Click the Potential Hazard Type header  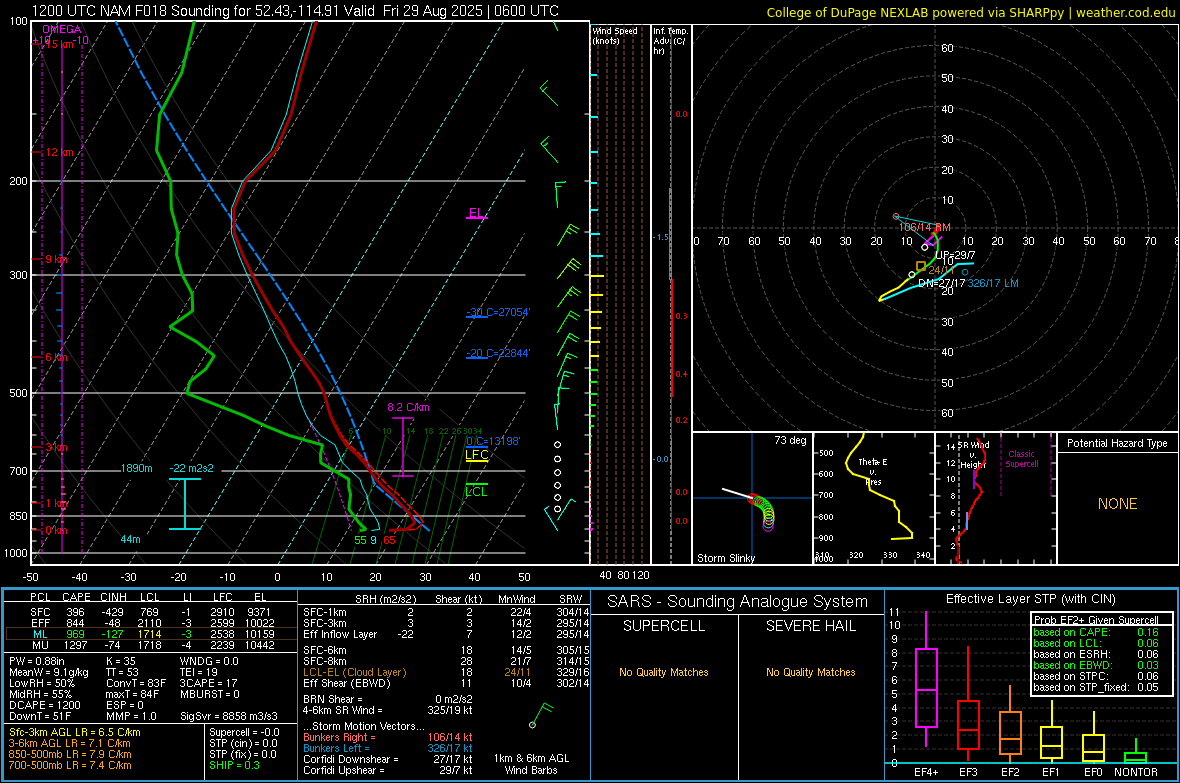coord(1117,443)
